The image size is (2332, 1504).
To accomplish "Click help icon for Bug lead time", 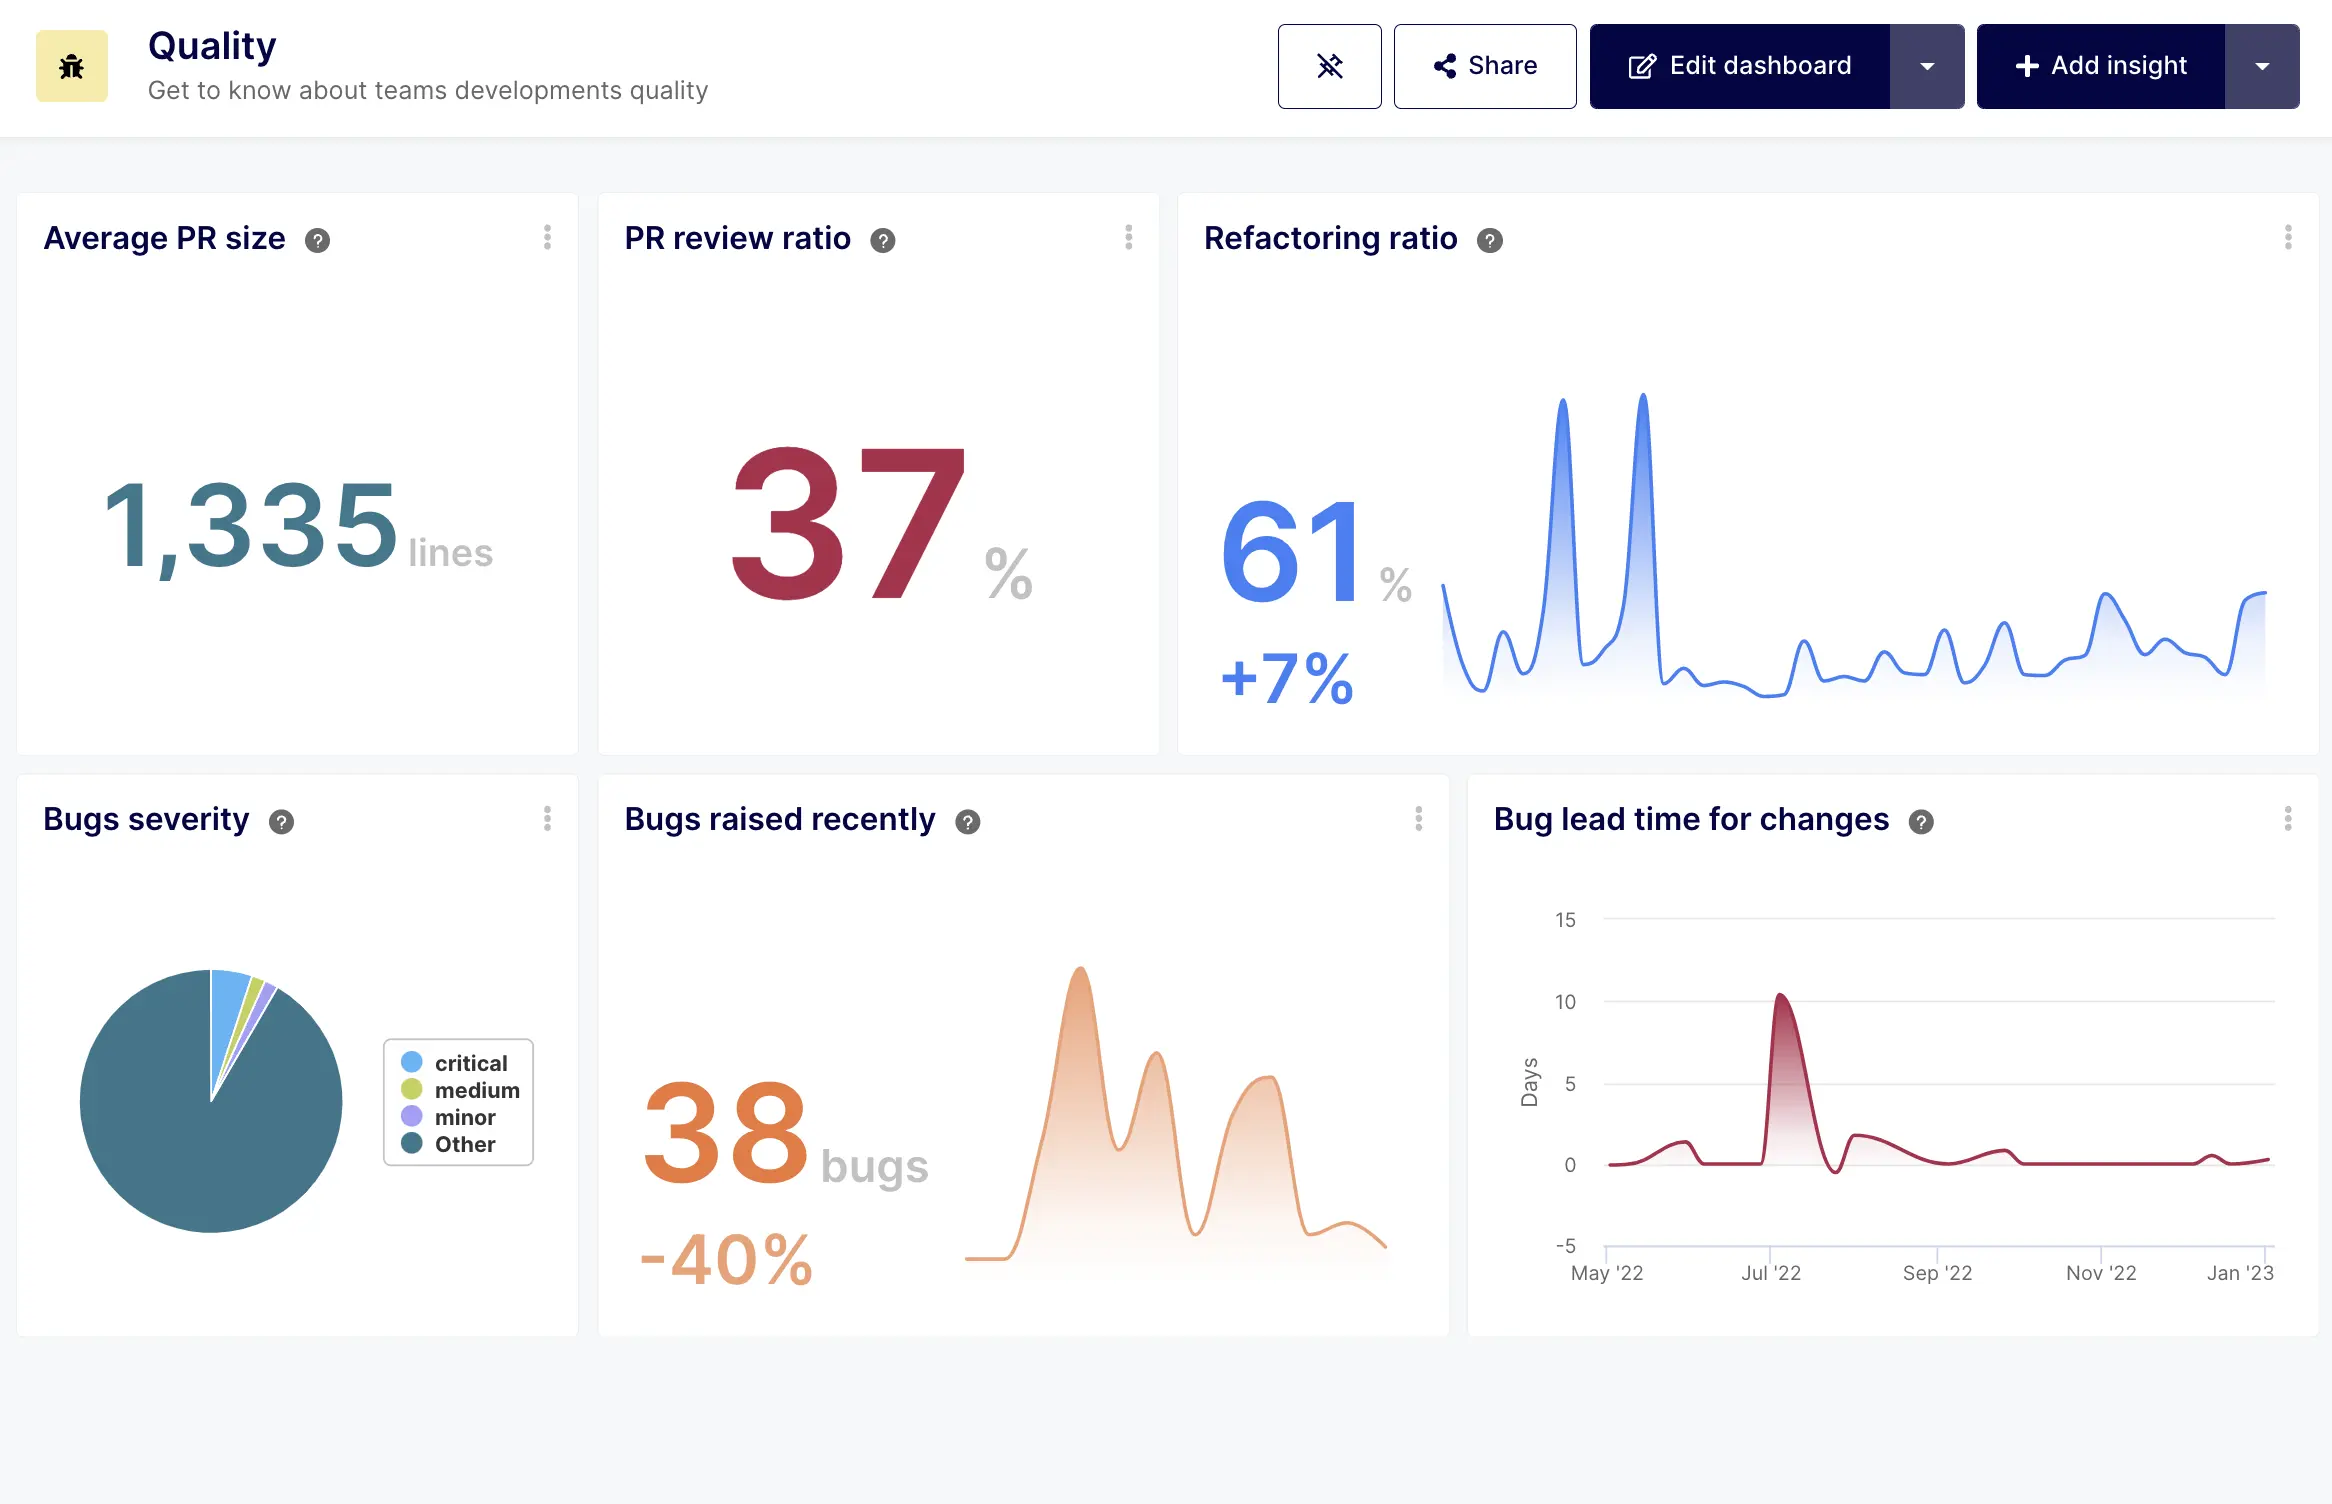I will pyautogui.click(x=1920, y=822).
